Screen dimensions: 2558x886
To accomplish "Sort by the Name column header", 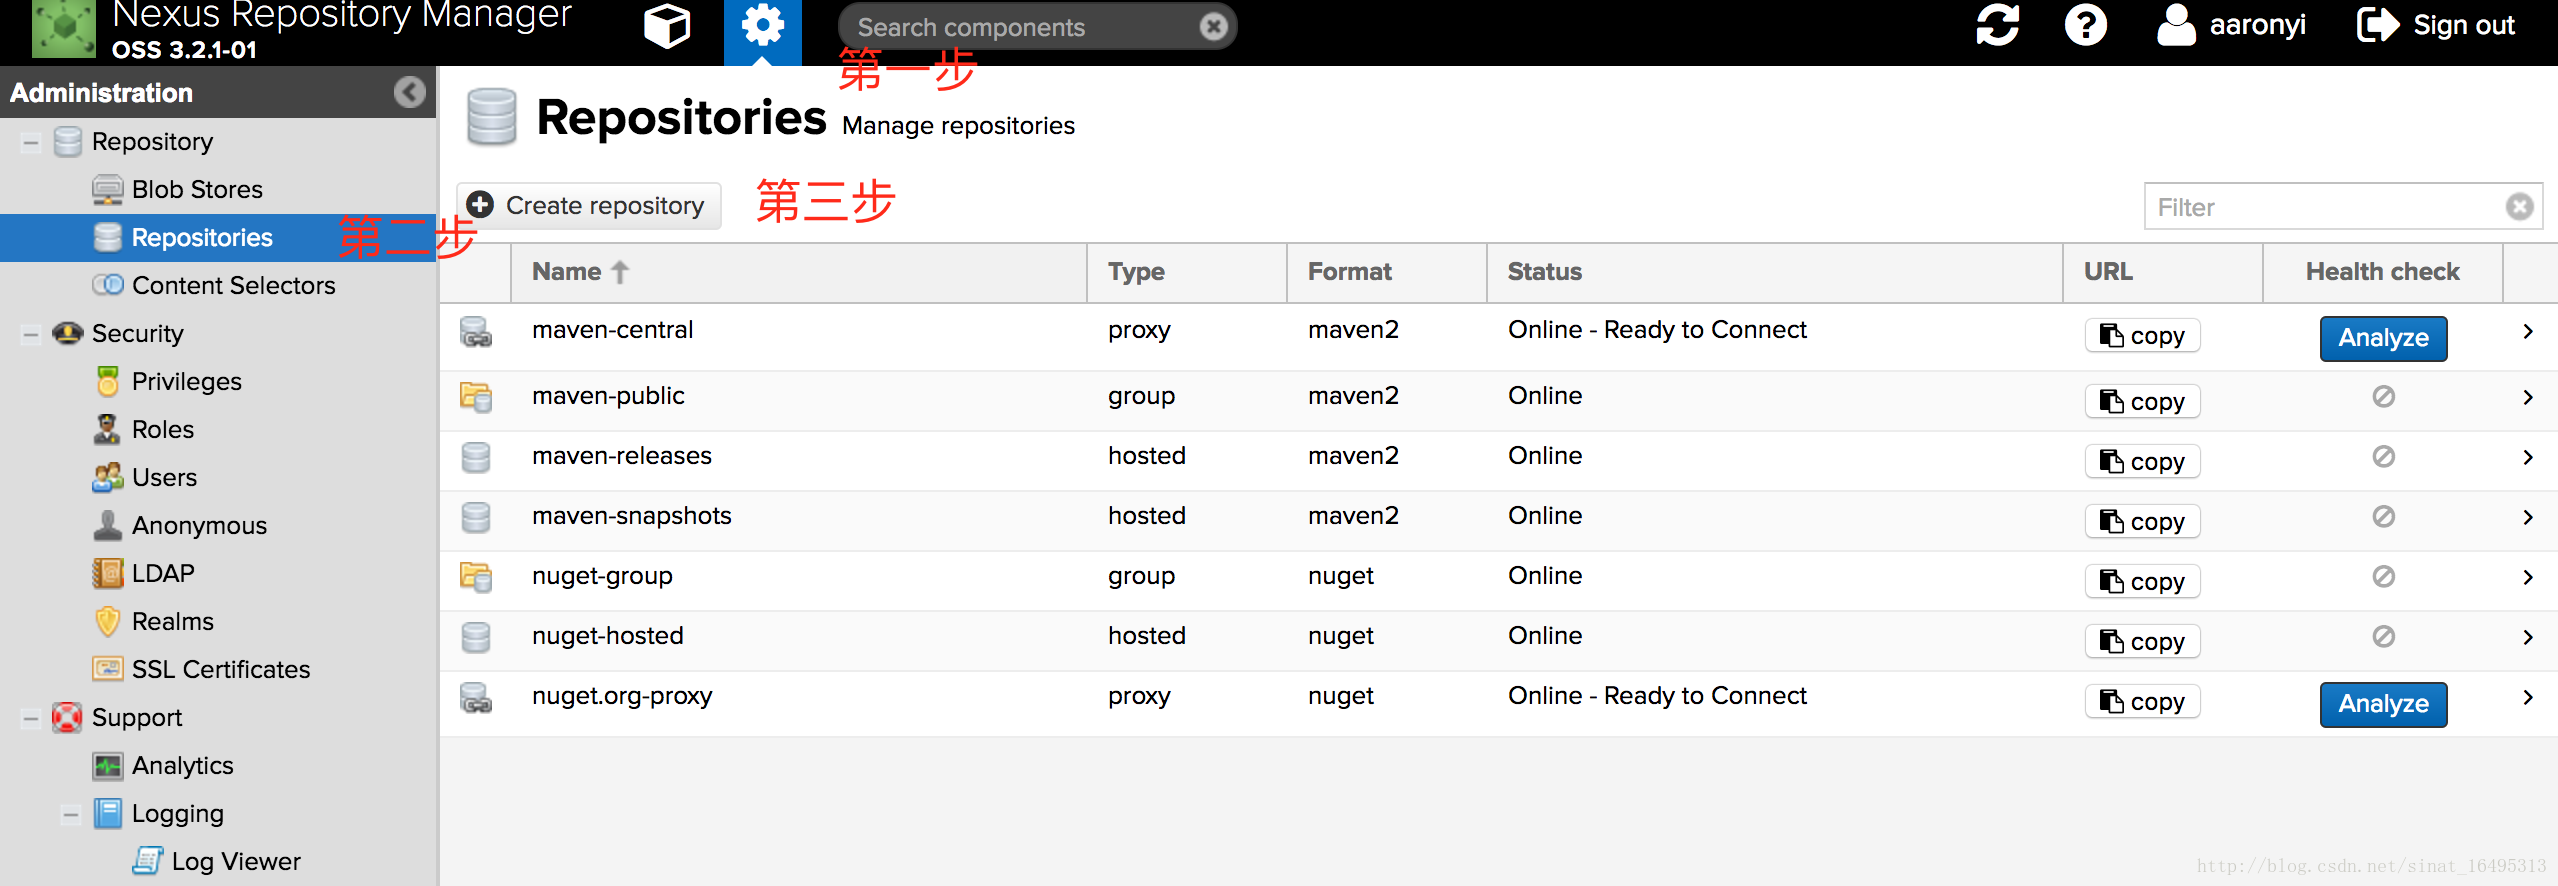I will pos(798,272).
